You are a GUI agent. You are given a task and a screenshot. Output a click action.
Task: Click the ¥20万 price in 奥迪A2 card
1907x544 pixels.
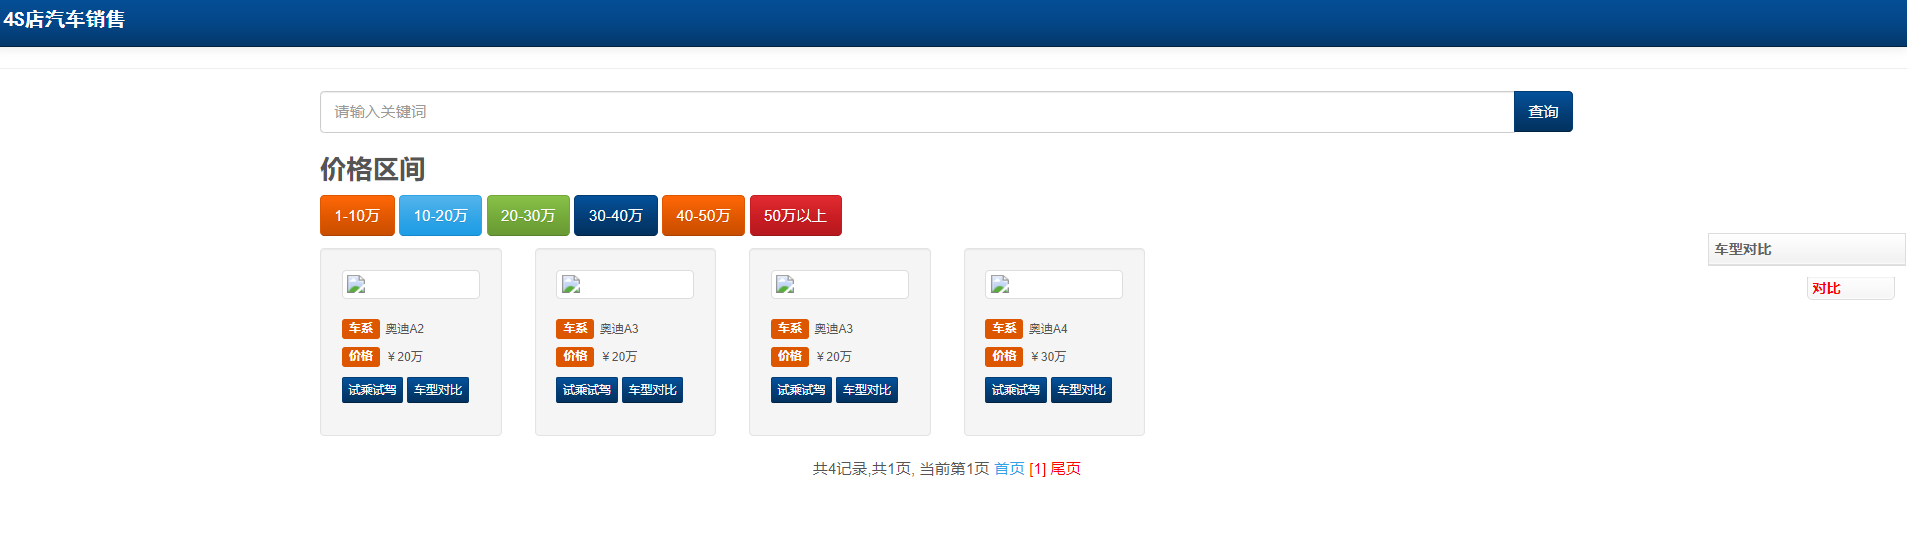coord(405,357)
